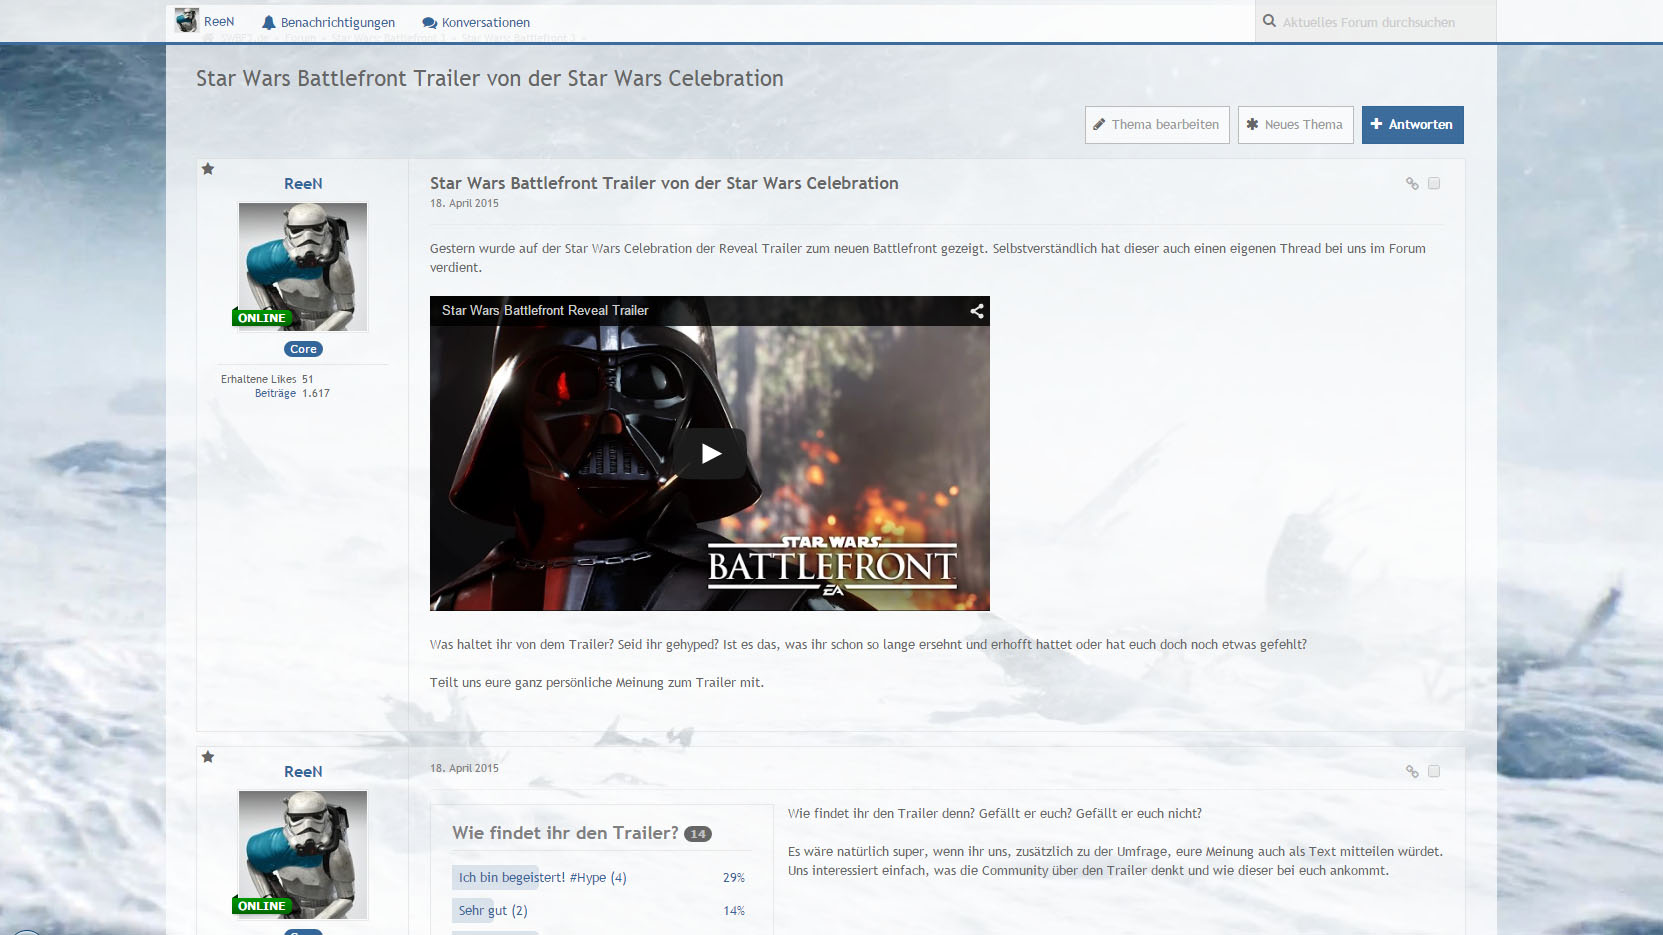The image size is (1663, 935).
Task: Click star icon on second post
Action: pyautogui.click(x=208, y=757)
